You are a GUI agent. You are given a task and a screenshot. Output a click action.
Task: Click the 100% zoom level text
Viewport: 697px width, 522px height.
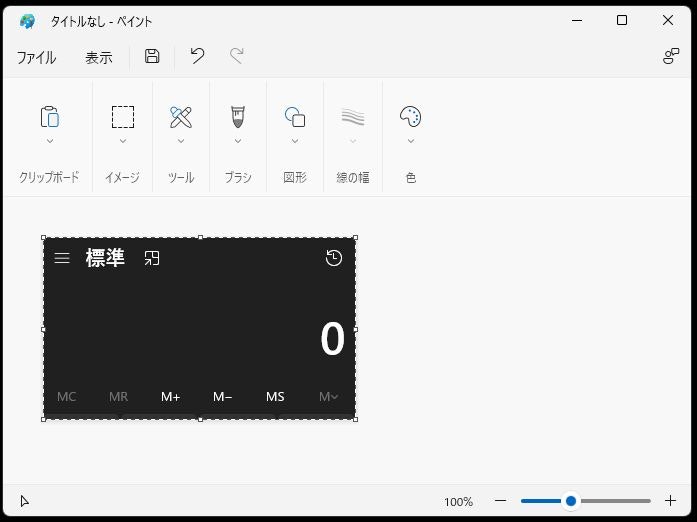click(x=458, y=502)
